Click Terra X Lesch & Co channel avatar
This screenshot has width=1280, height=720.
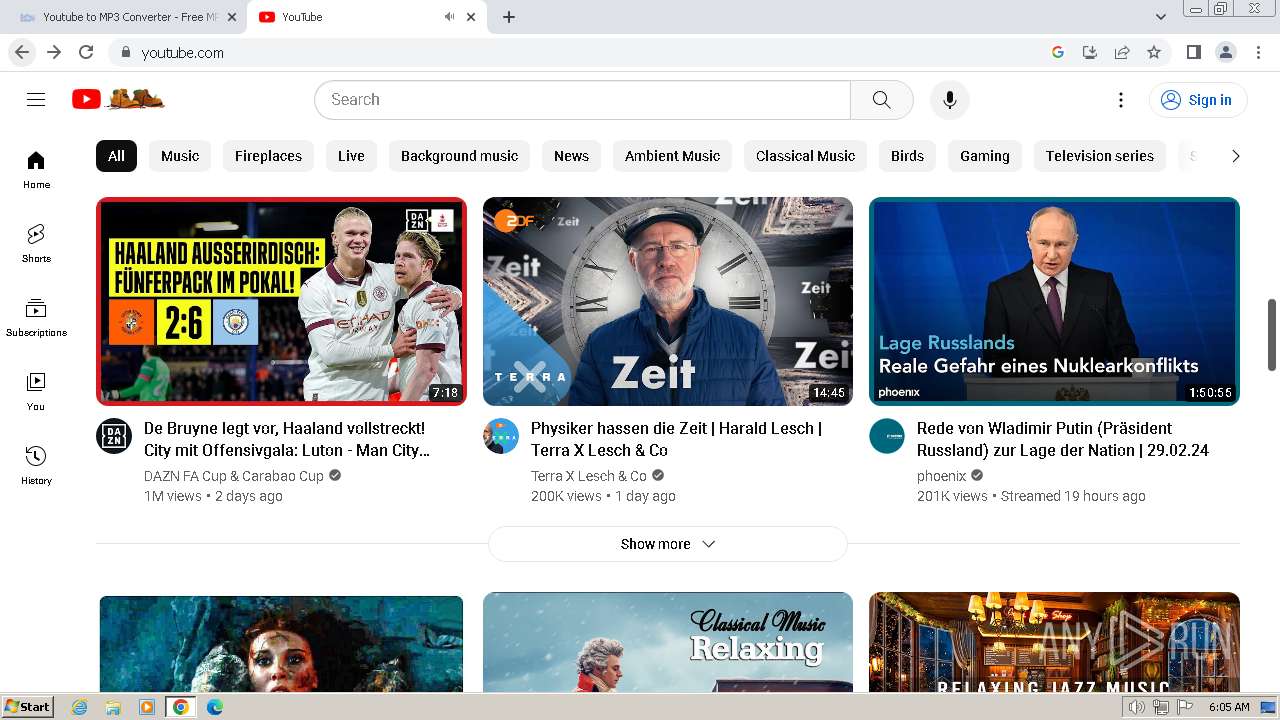click(501, 436)
